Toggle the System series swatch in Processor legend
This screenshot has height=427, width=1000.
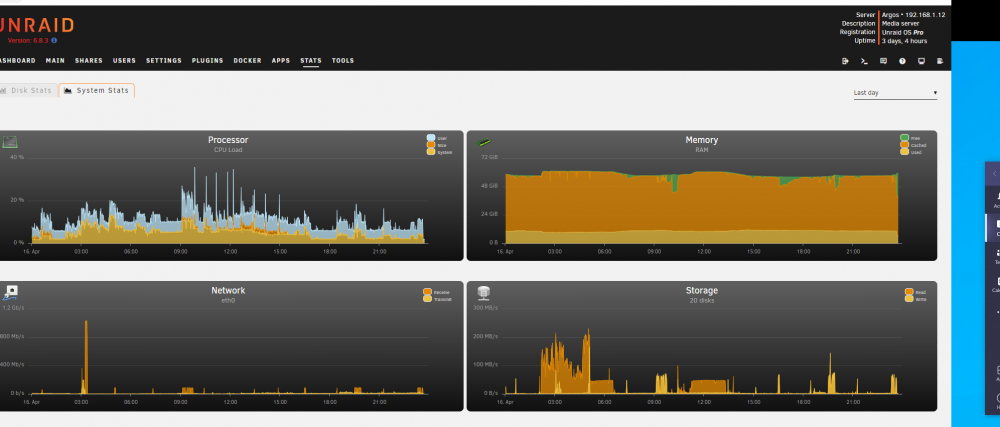pyautogui.click(x=431, y=152)
